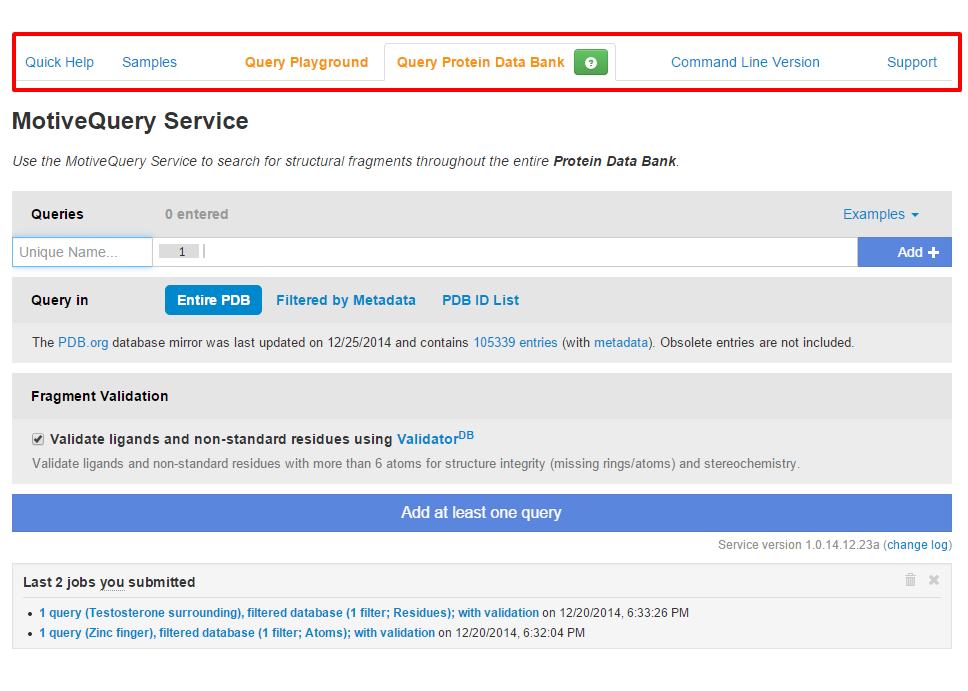Open the Examples dropdown
The image size is (968, 691).
point(880,214)
